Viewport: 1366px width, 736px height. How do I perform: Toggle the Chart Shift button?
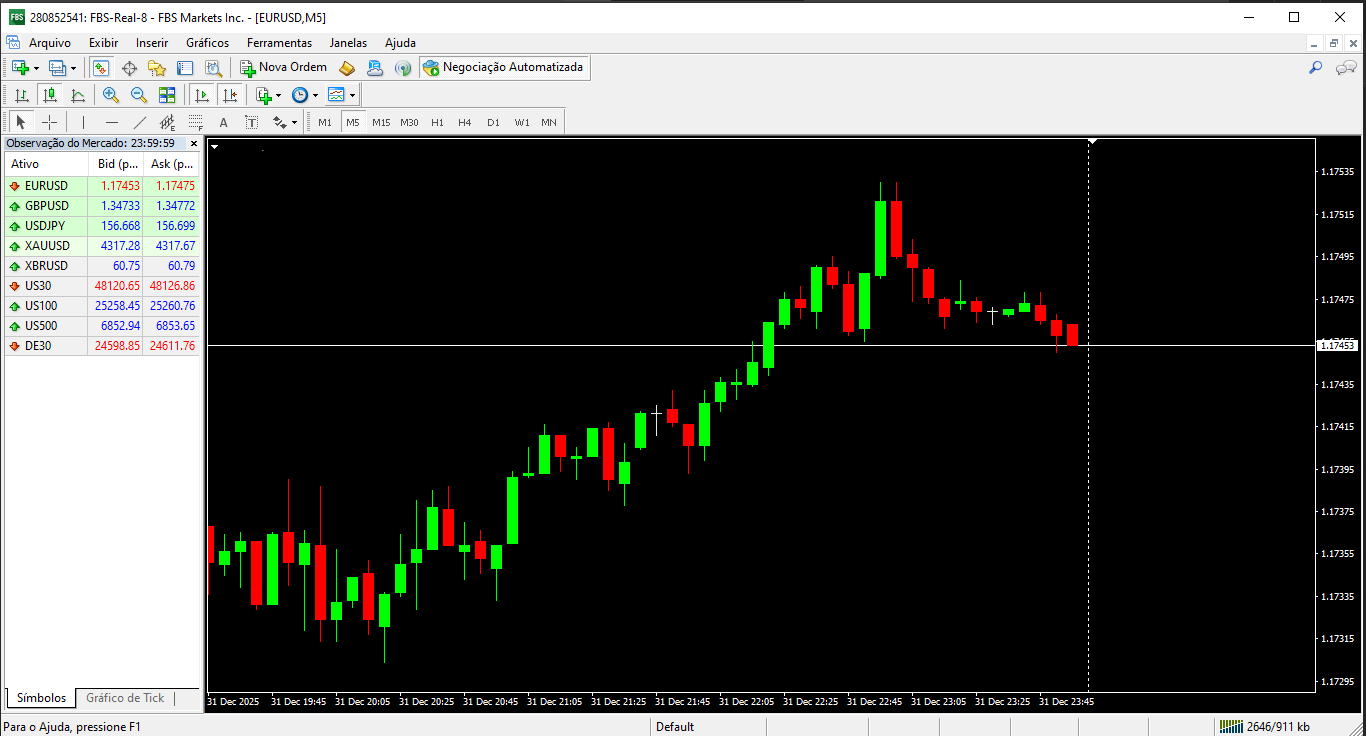tap(230, 95)
